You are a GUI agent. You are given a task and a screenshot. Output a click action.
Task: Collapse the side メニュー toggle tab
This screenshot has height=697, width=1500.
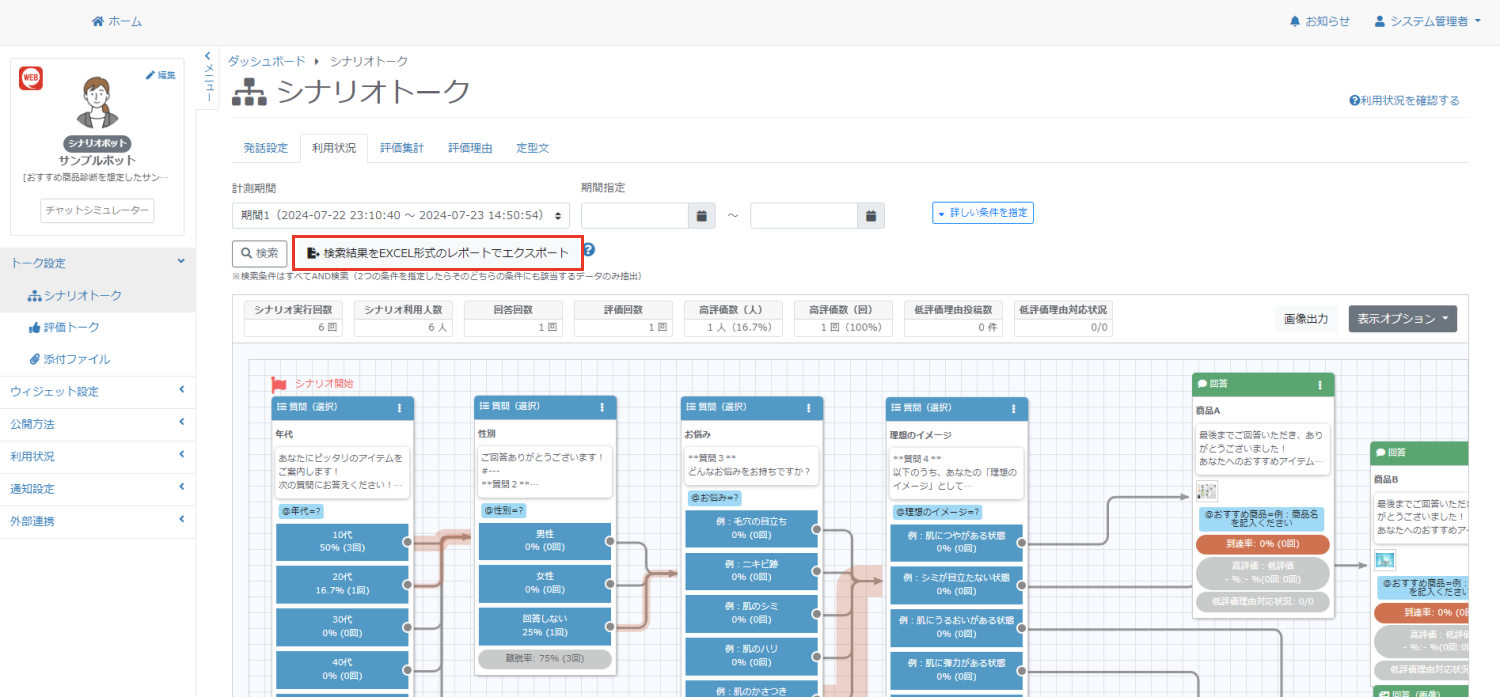208,78
